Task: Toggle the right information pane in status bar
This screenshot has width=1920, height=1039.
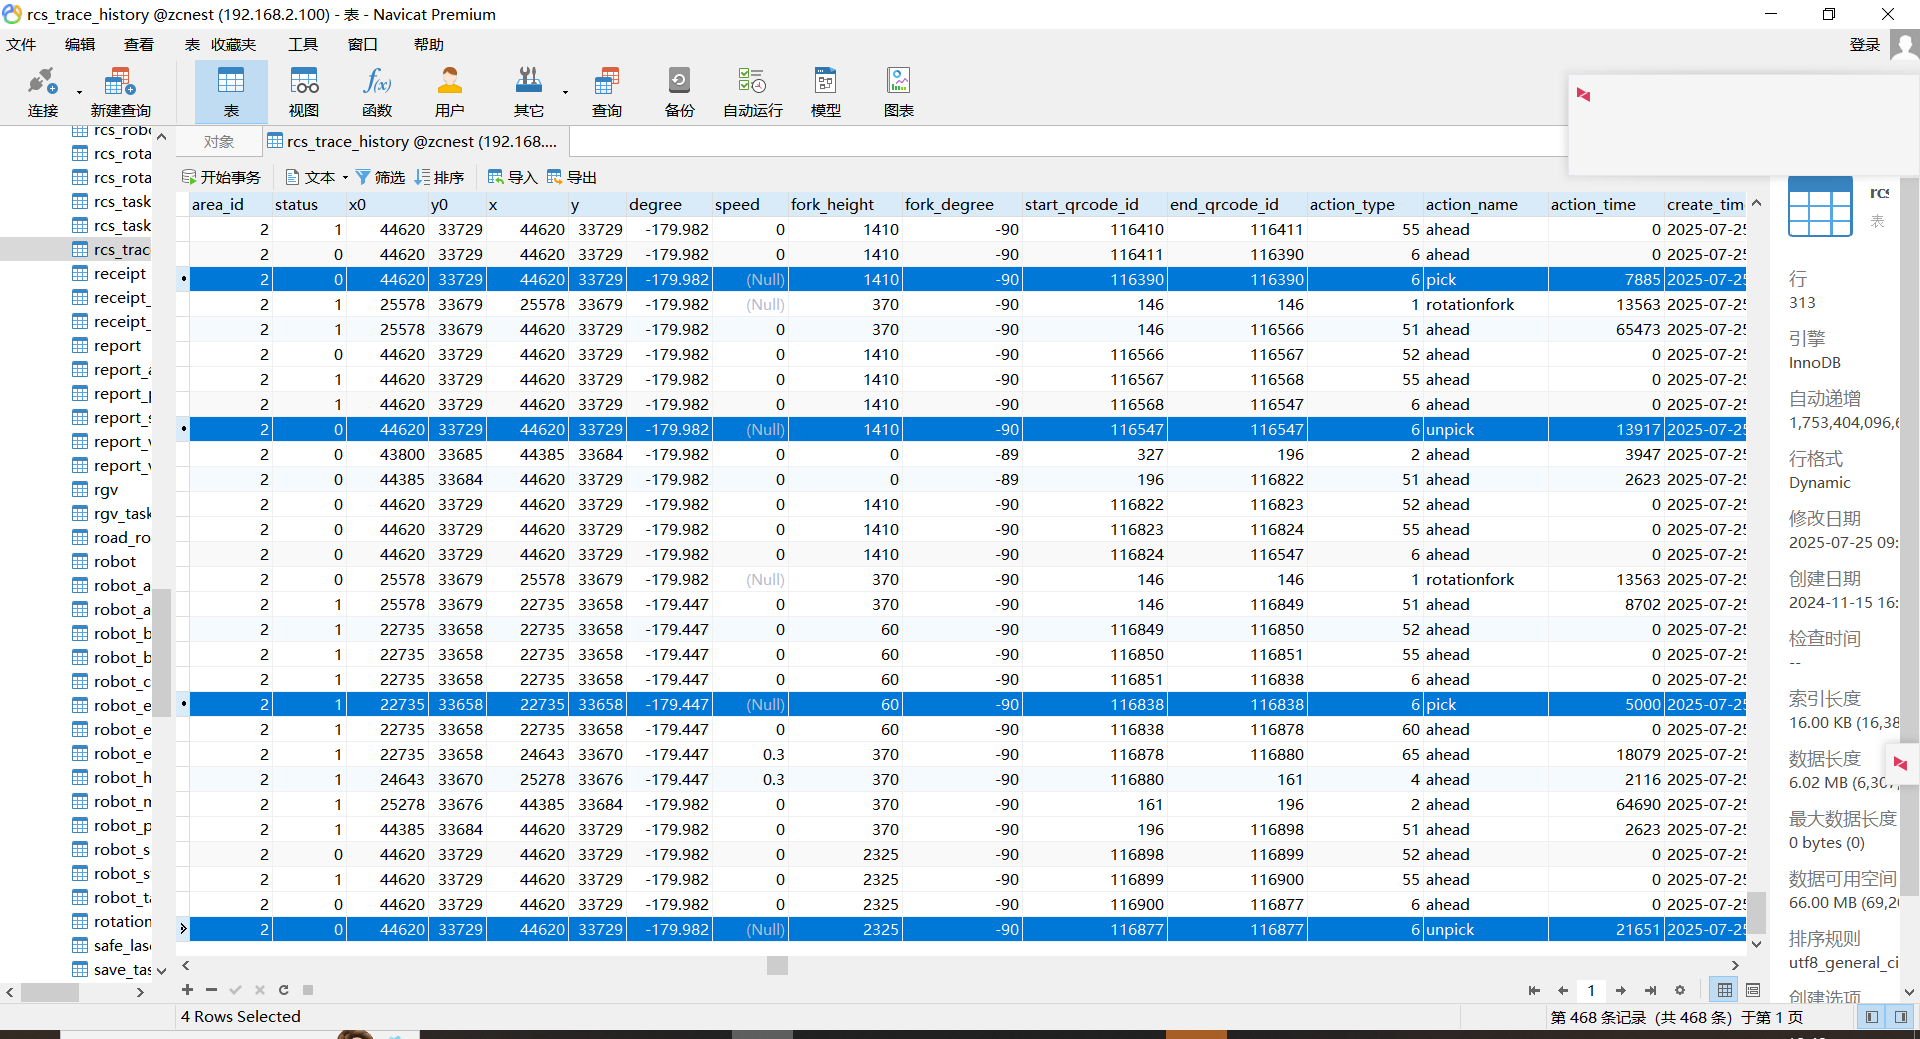Action: tap(1900, 1017)
